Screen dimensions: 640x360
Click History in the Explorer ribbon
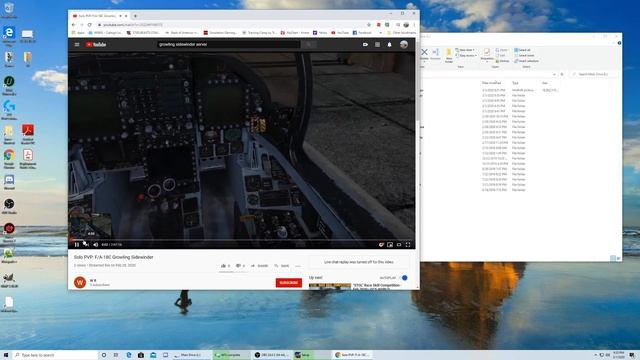pyautogui.click(x=502, y=61)
